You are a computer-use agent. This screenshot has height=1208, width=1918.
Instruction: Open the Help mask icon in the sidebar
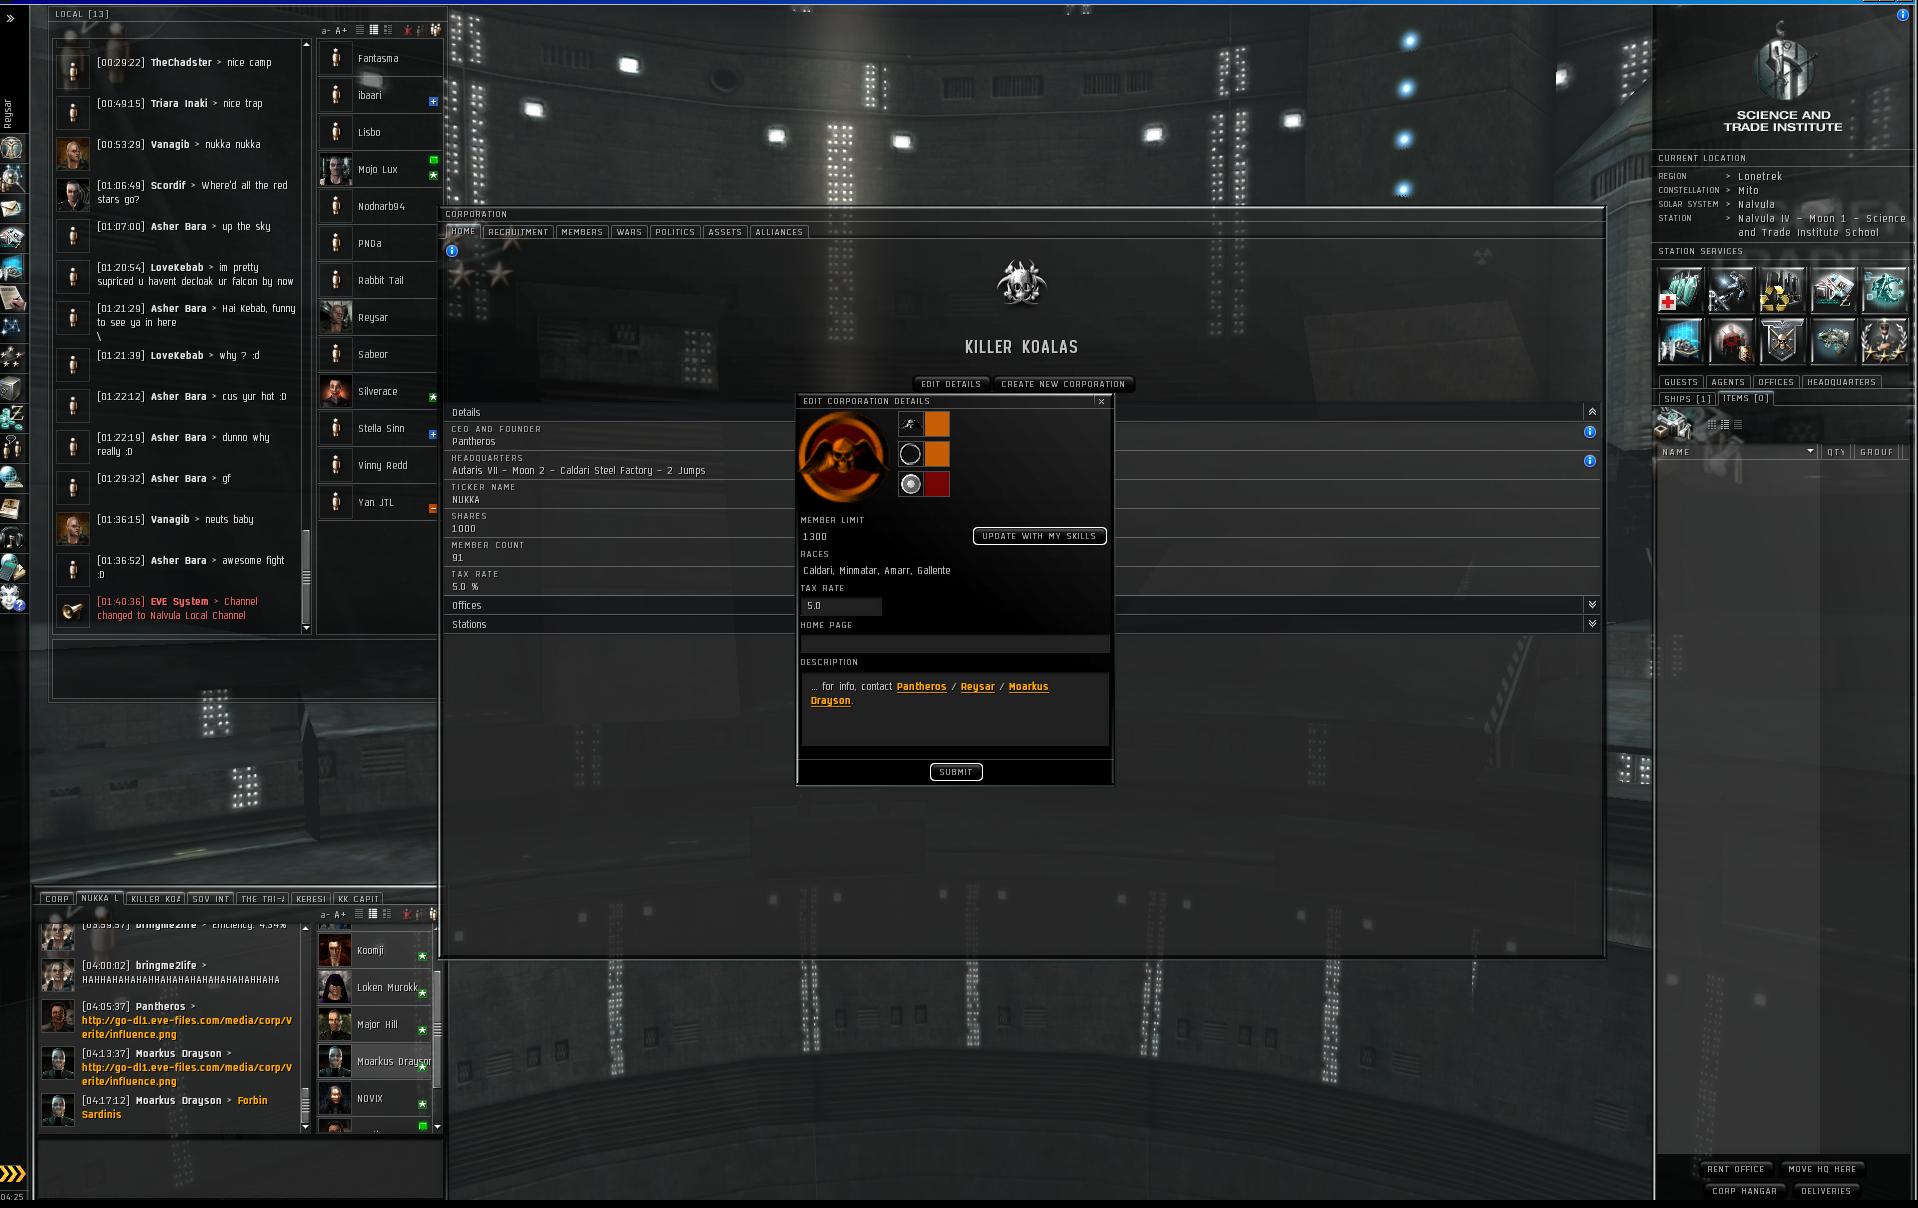pos(12,598)
